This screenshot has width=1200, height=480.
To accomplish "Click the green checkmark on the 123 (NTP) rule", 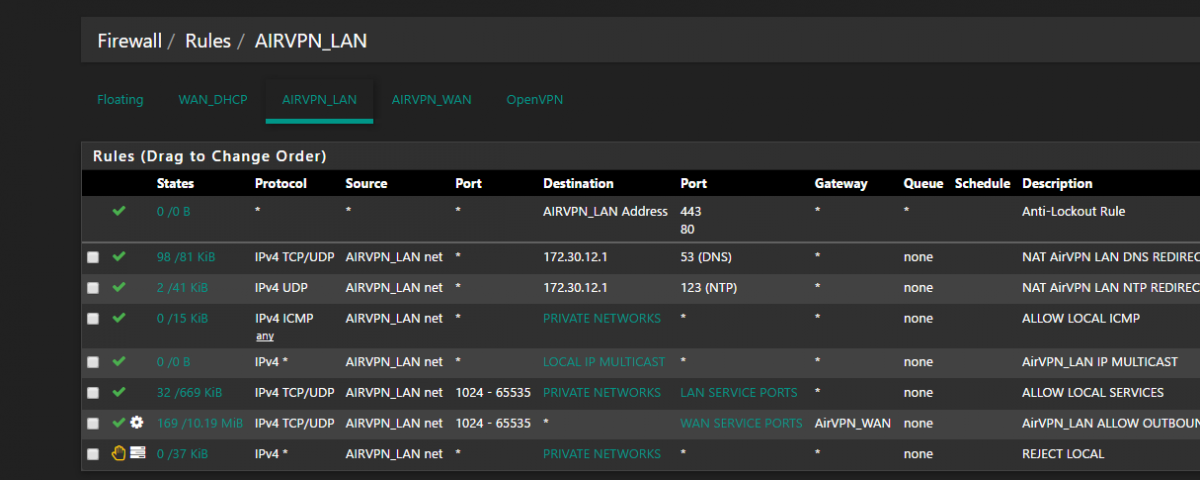I will pyautogui.click(x=119, y=288).
